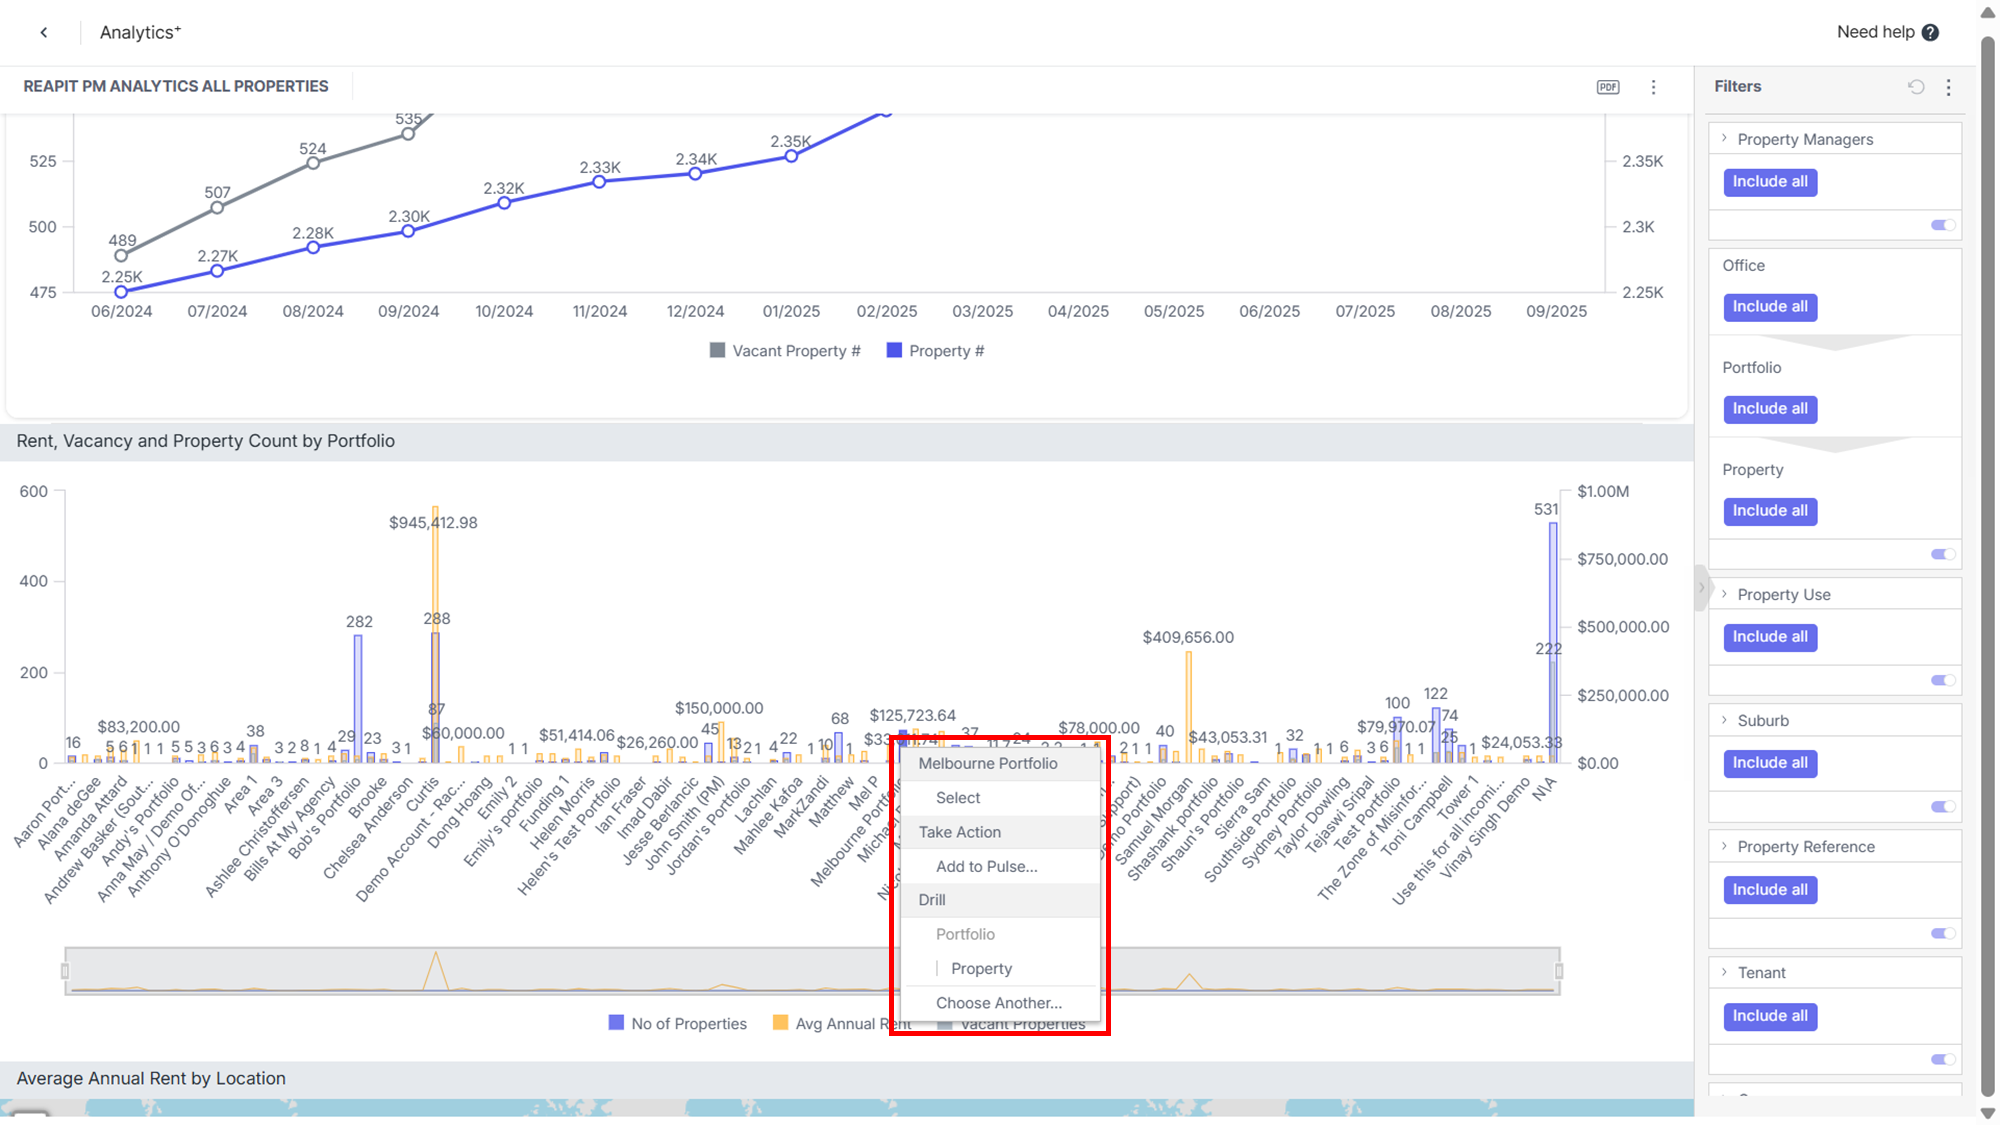2000x1125 pixels.
Task: Choose Select in the context menu
Action: pos(1000,798)
